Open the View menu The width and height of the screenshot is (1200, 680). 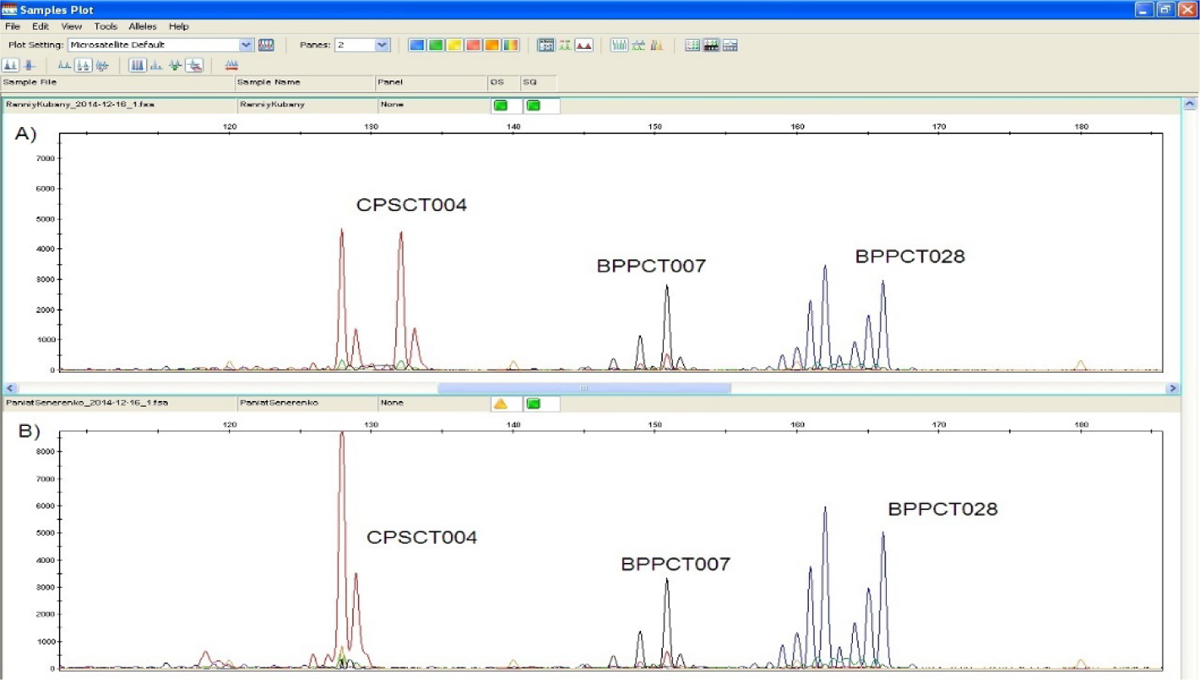click(72, 26)
